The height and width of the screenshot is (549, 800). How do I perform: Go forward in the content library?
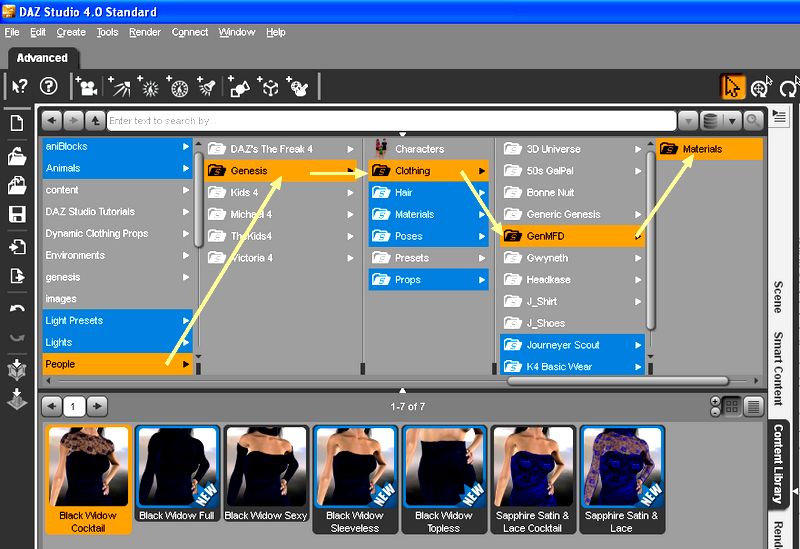[73, 121]
